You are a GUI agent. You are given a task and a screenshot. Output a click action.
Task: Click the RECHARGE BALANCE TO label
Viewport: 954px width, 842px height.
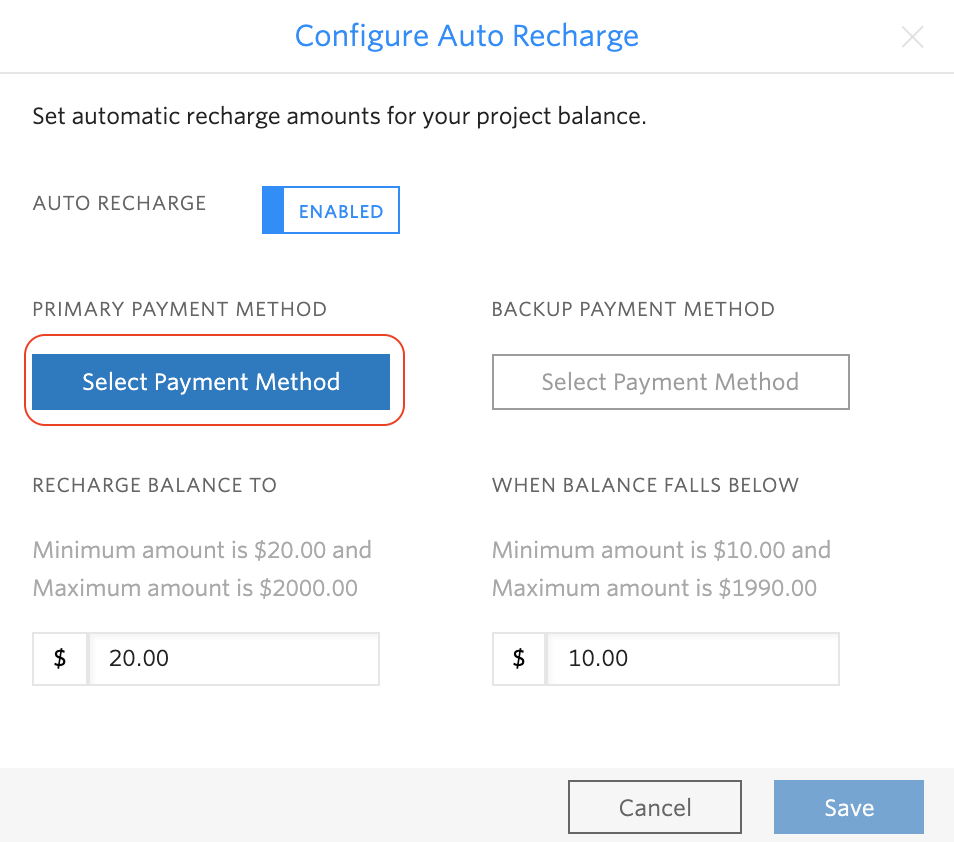coord(155,485)
